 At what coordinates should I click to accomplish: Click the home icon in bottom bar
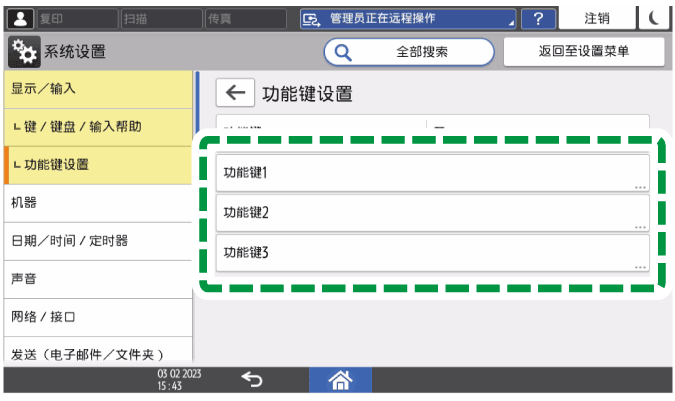[341, 379]
